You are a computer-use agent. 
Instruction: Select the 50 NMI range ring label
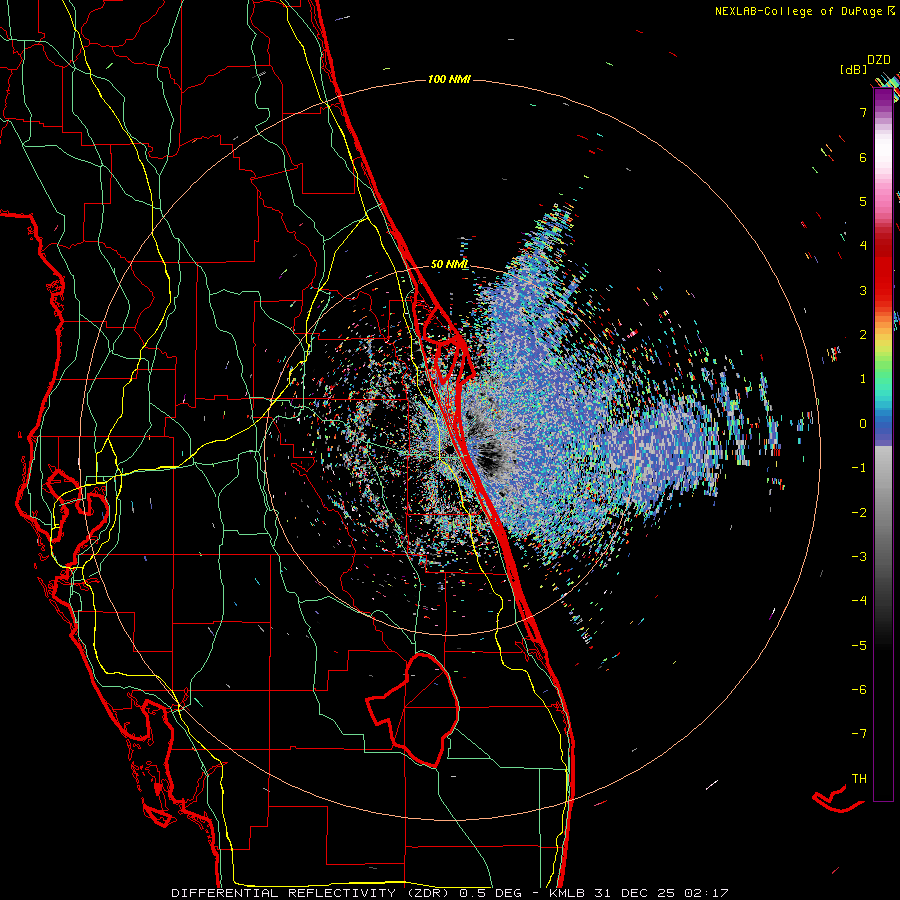[449, 264]
